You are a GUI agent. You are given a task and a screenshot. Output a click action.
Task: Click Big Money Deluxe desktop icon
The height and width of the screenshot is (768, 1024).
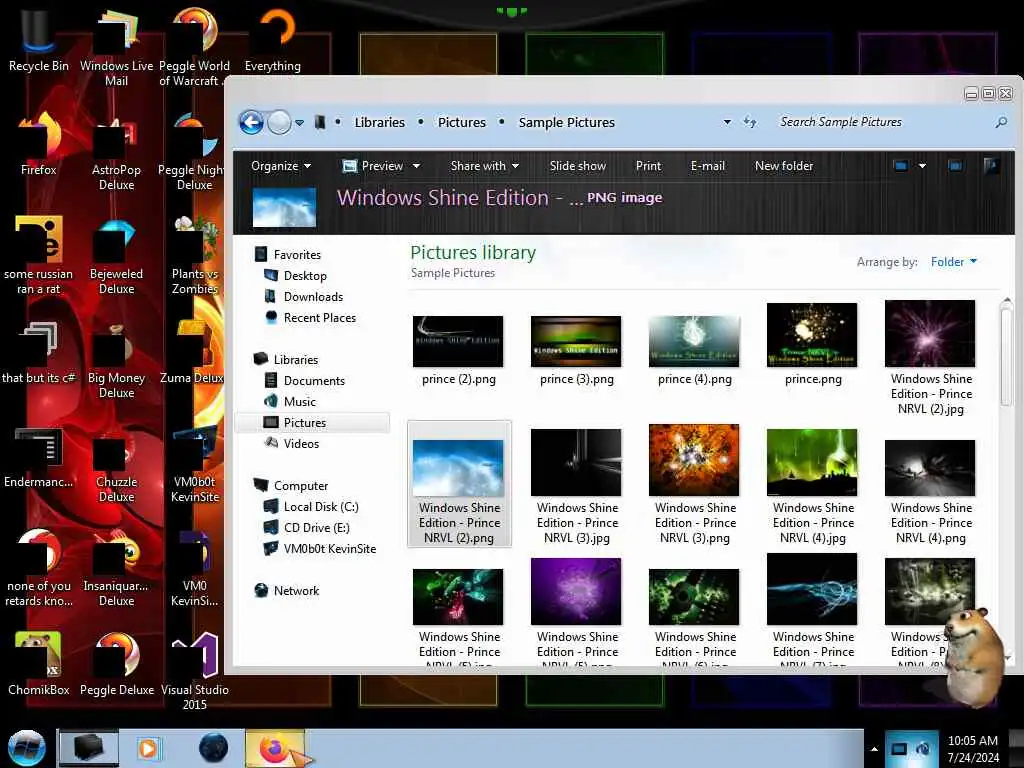[116, 360]
